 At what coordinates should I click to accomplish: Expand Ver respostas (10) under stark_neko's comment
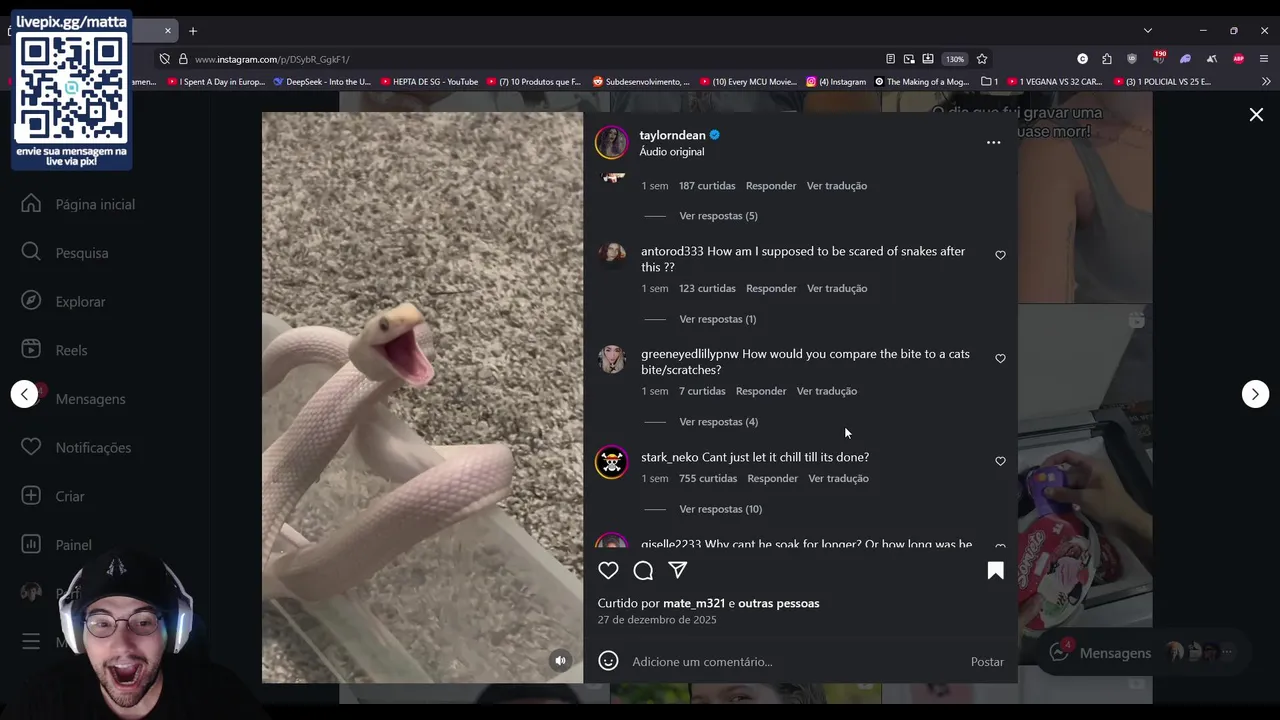click(720, 509)
